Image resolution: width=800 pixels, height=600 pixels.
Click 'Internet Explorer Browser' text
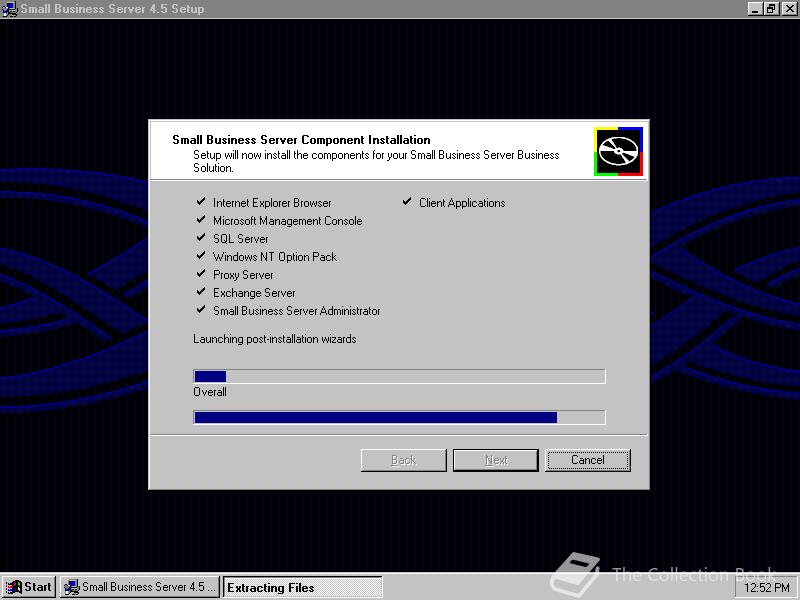(272, 203)
